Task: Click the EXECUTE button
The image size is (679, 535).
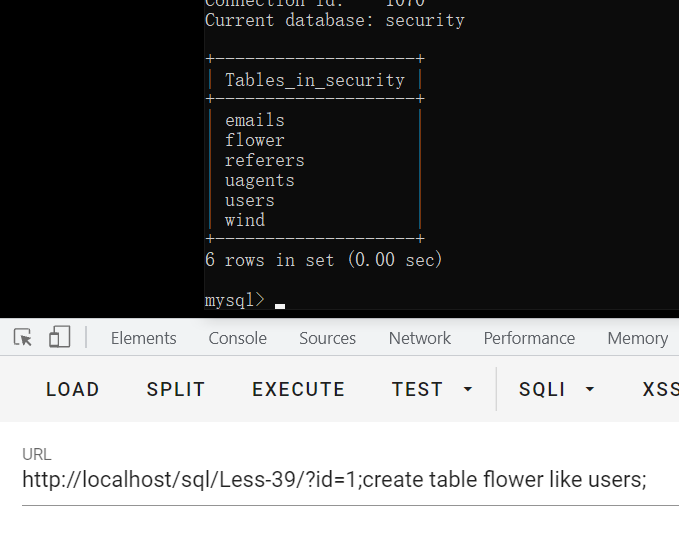Action: click(x=298, y=389)
